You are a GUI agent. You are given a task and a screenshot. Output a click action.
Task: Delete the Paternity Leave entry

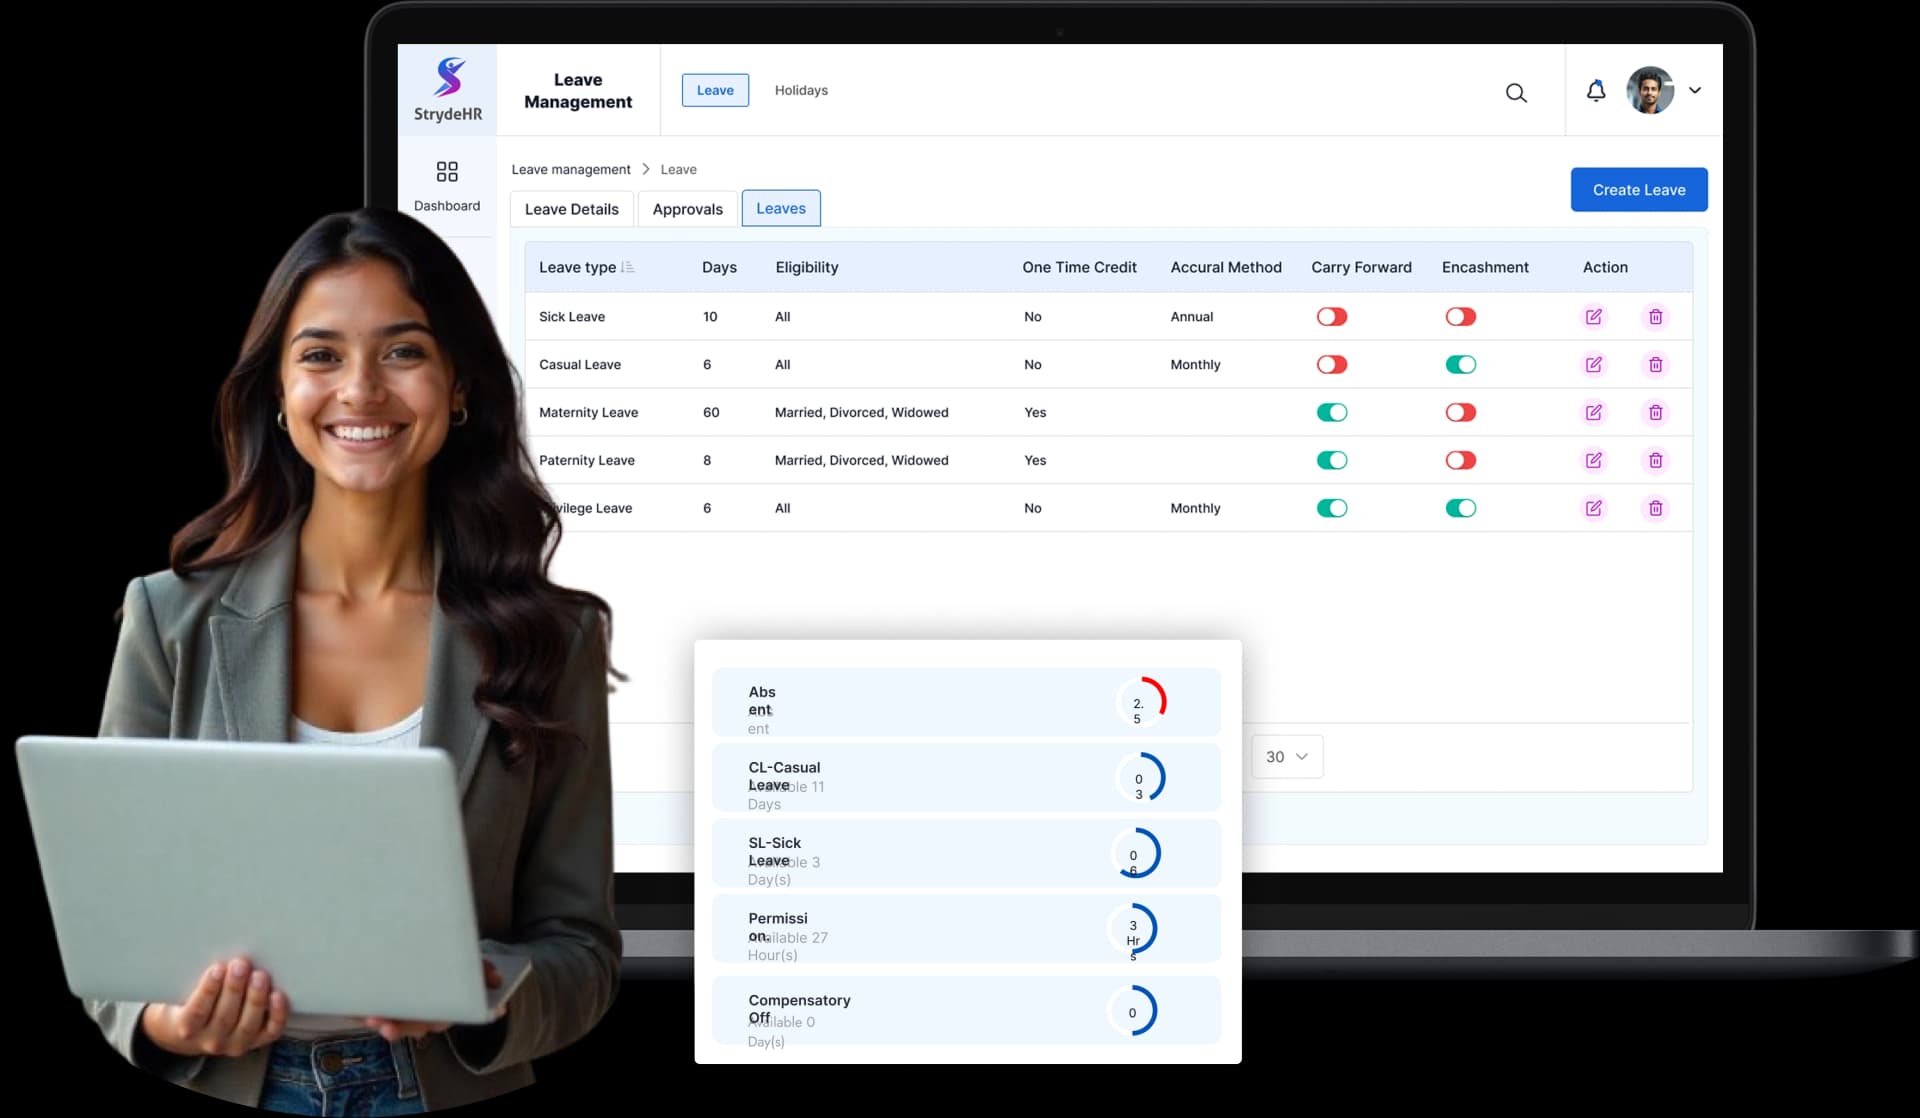[1656, 460]
